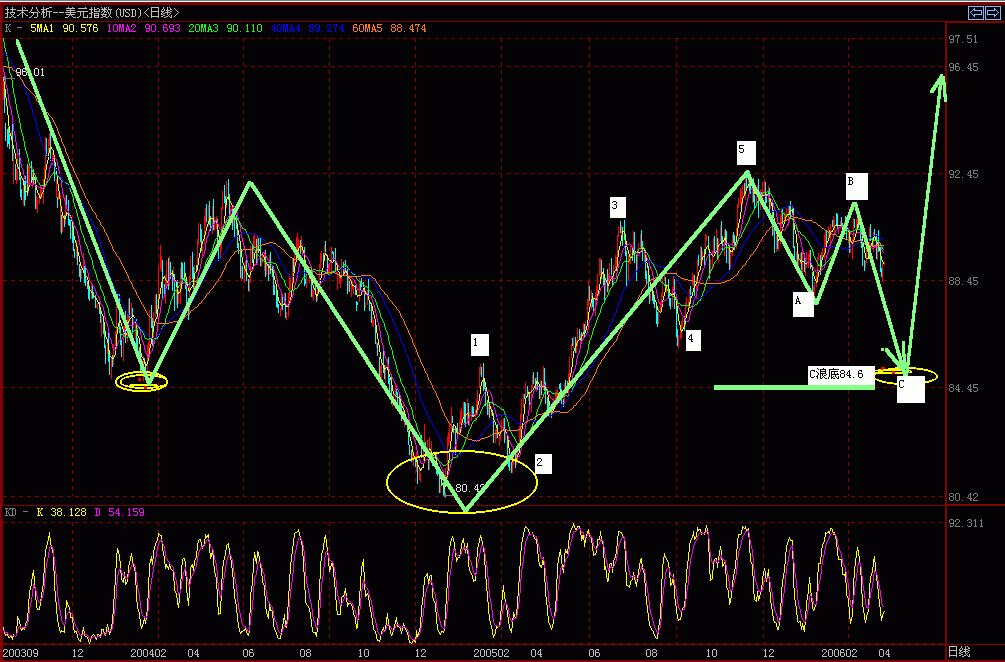Select the KD D value 54.159

(x=127, y=513)
